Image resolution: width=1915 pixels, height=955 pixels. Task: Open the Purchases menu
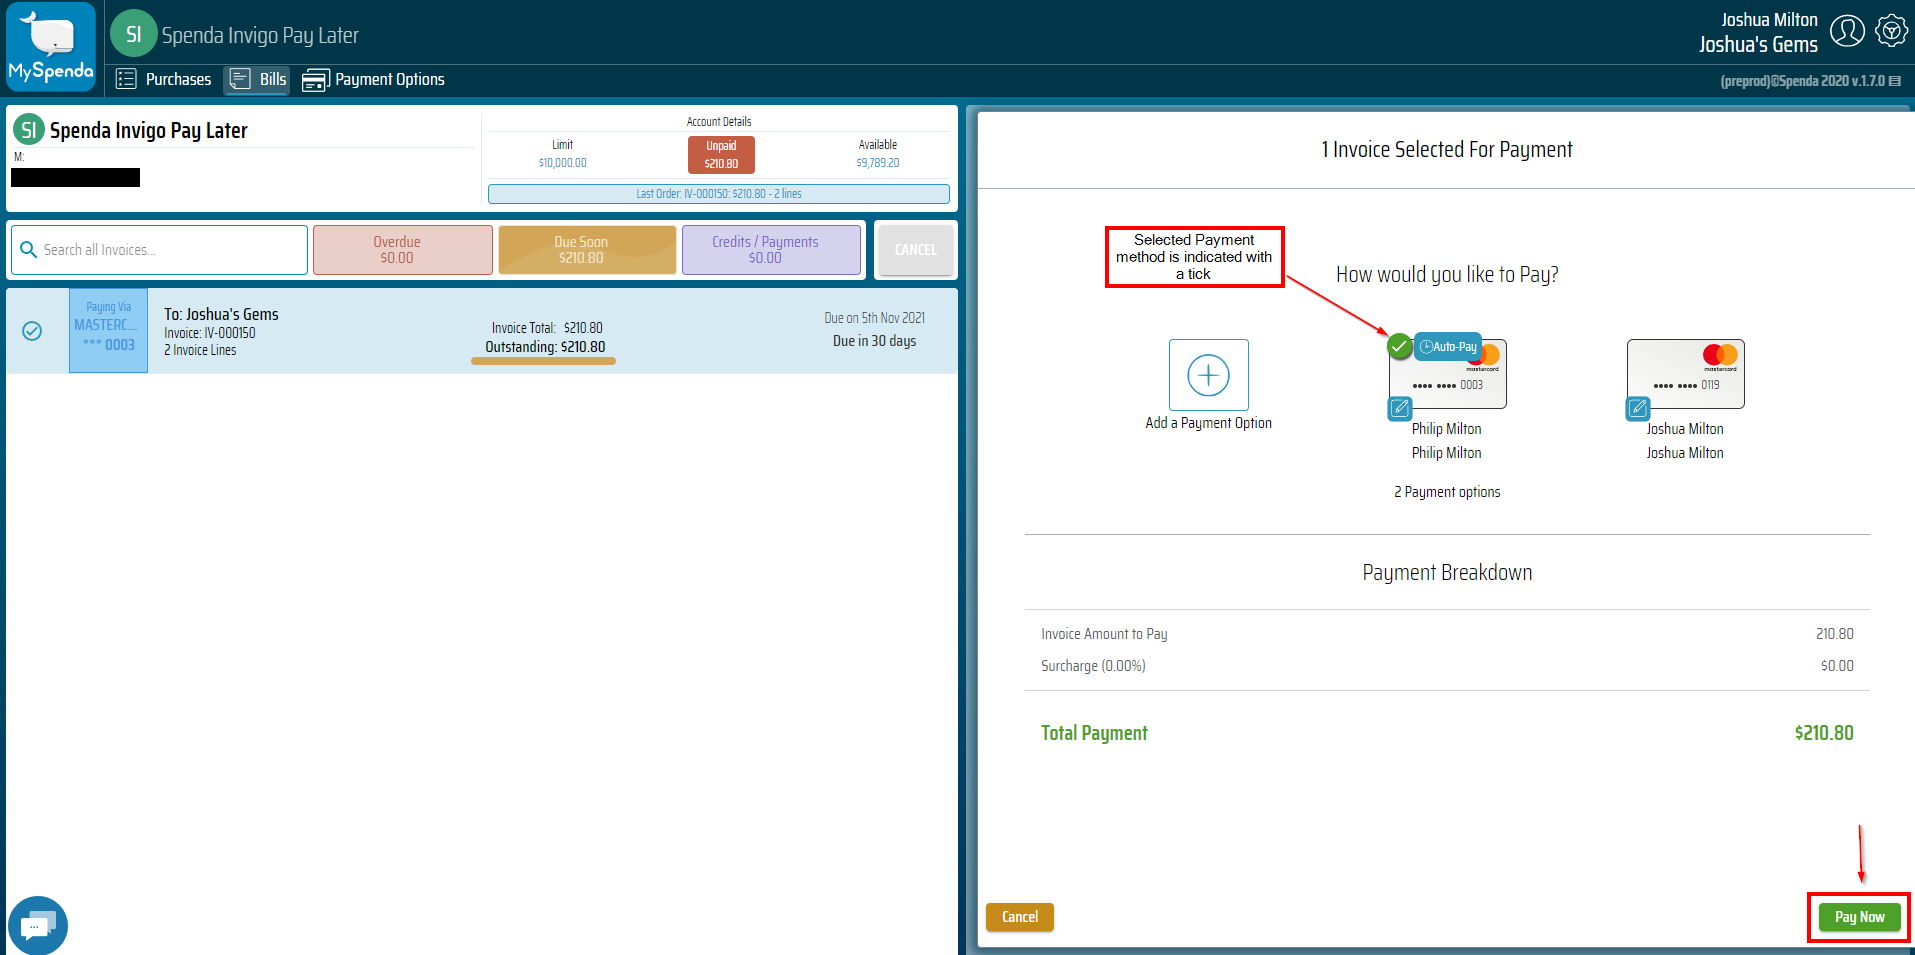pos(164,79)
